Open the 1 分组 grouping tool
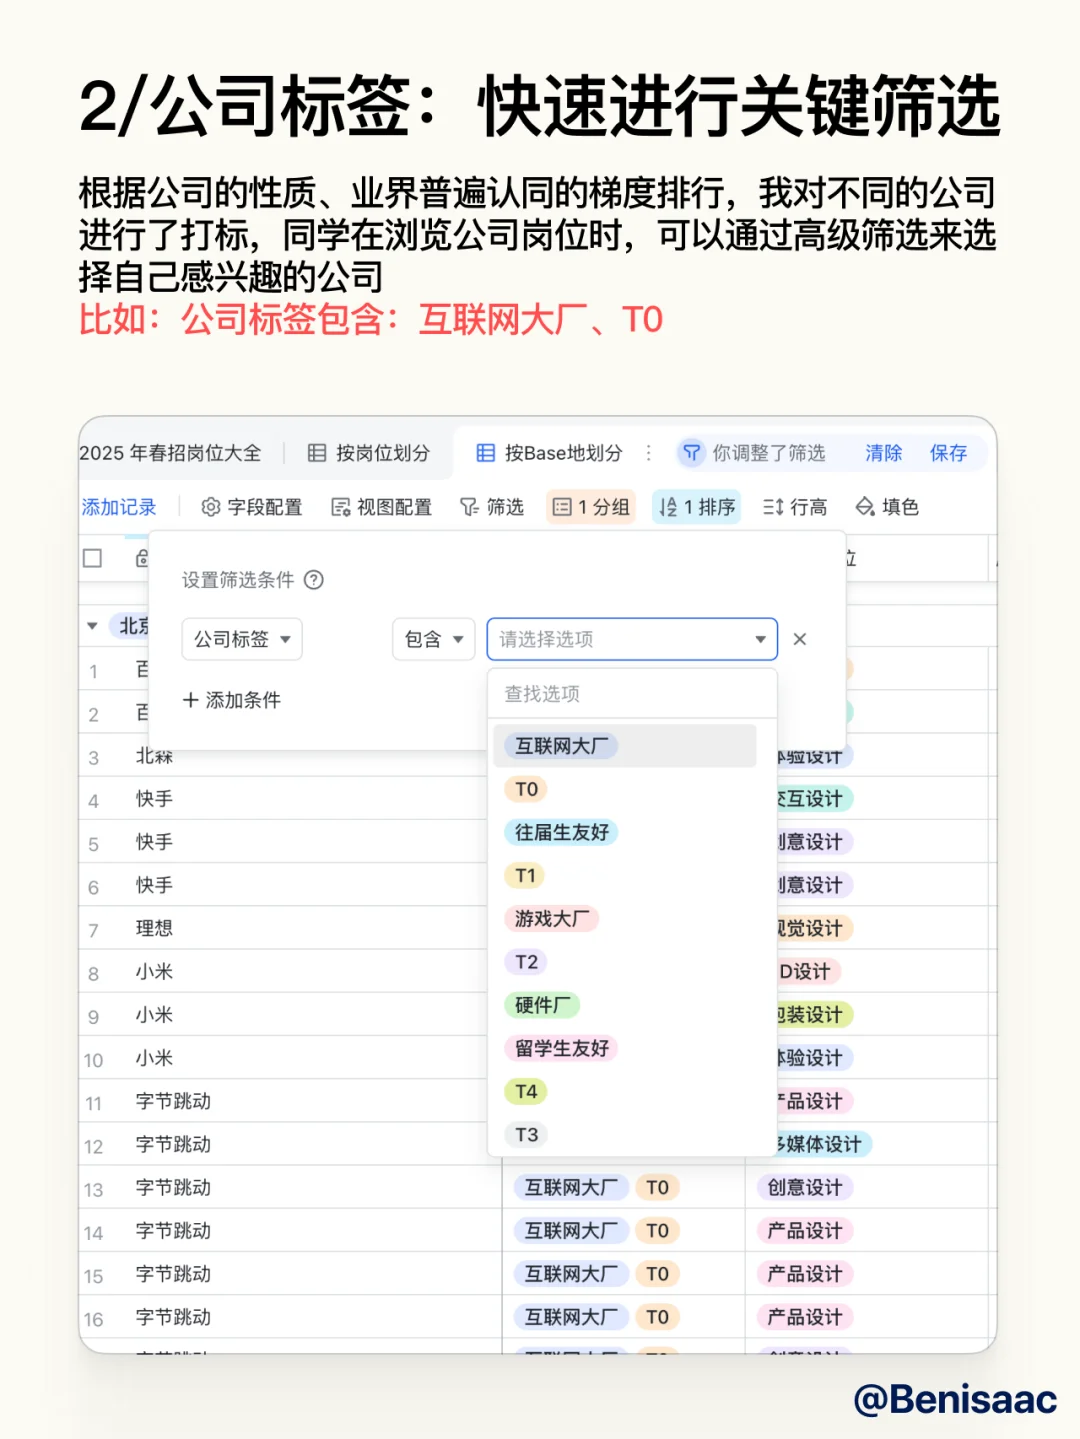Viewport: 1080px width, 1439px height. pos(592,507)
